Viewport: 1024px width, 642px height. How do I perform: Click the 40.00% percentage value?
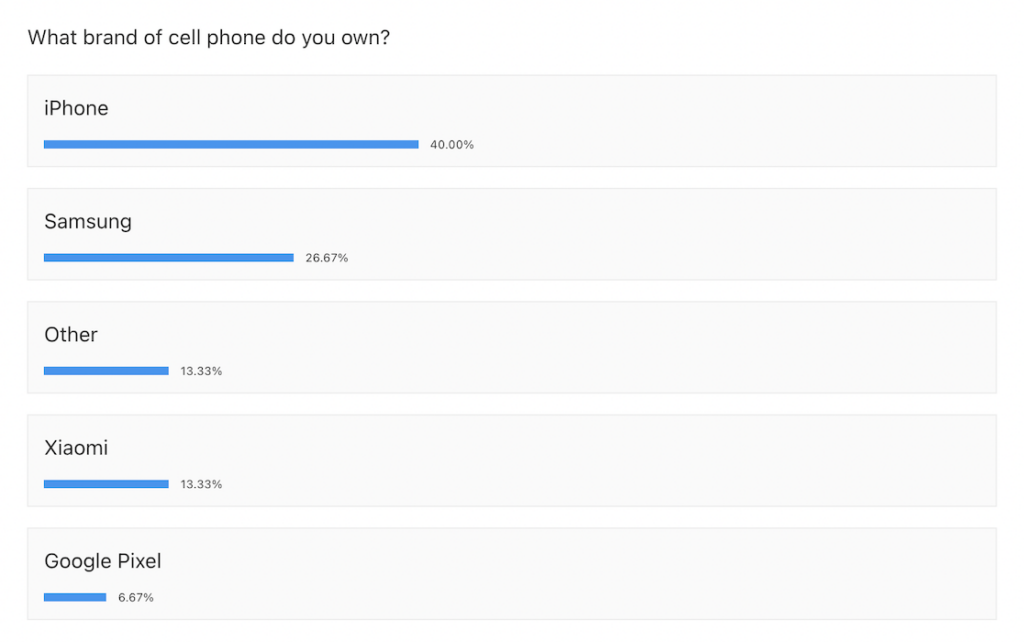tap(452, 145)
